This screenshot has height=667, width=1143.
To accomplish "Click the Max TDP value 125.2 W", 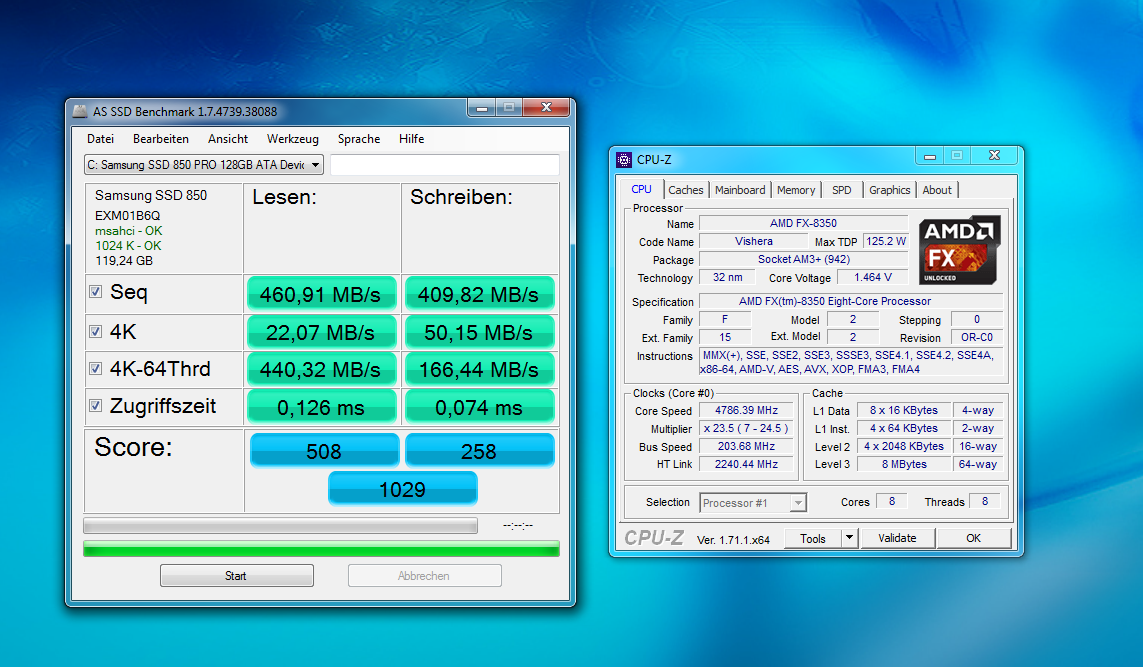I will [x=886, y=241].
